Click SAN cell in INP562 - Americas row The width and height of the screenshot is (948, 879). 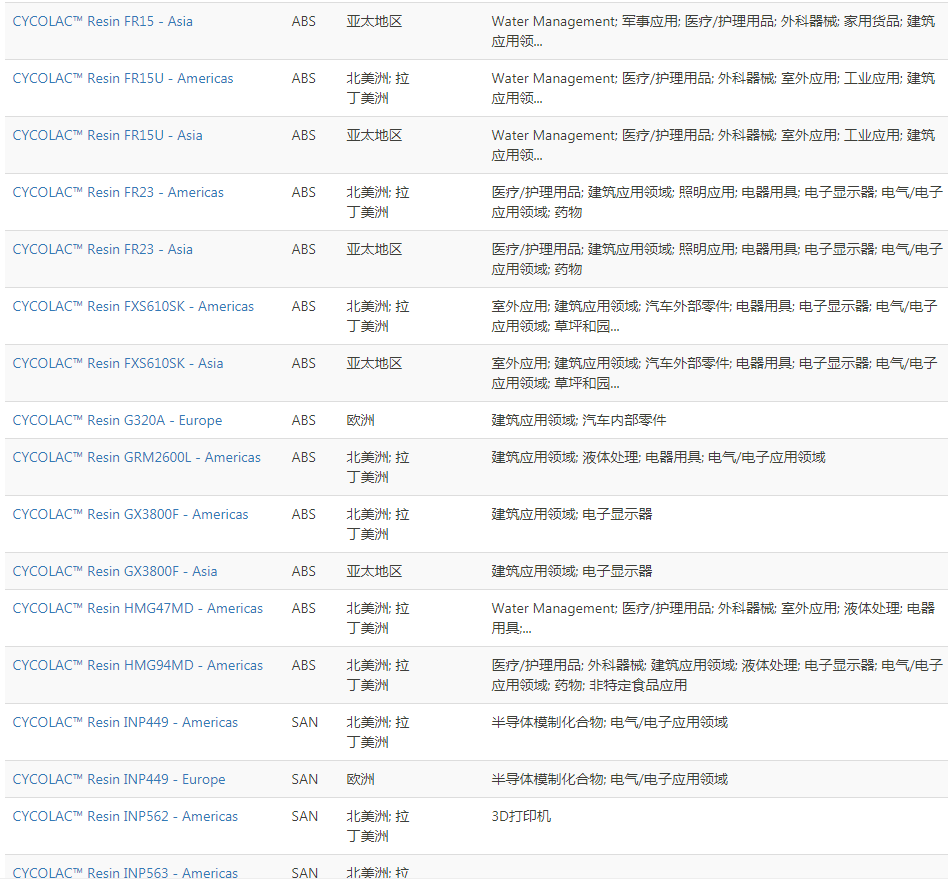(304, 816)
